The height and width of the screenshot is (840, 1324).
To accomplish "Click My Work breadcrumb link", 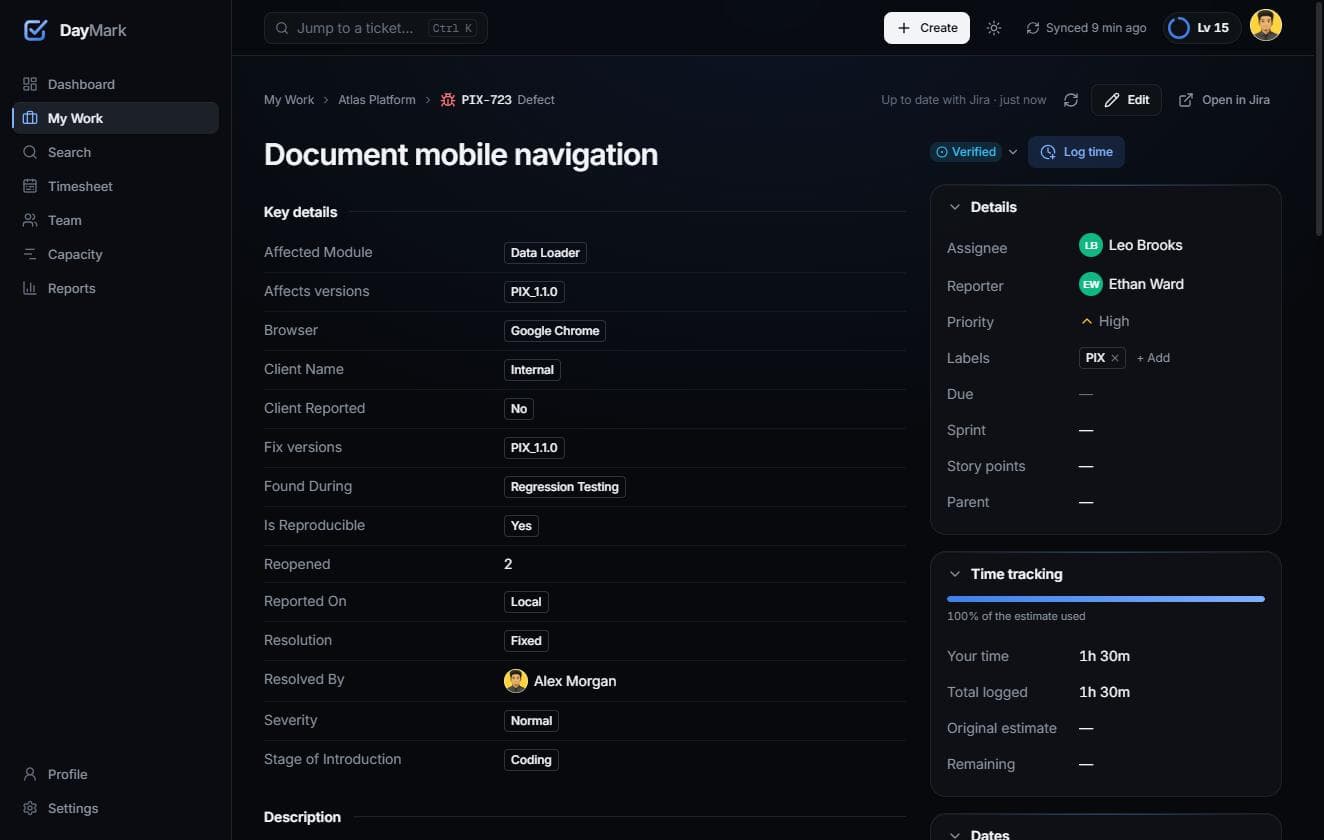I will pyautogui.click(x=289, y=100).
